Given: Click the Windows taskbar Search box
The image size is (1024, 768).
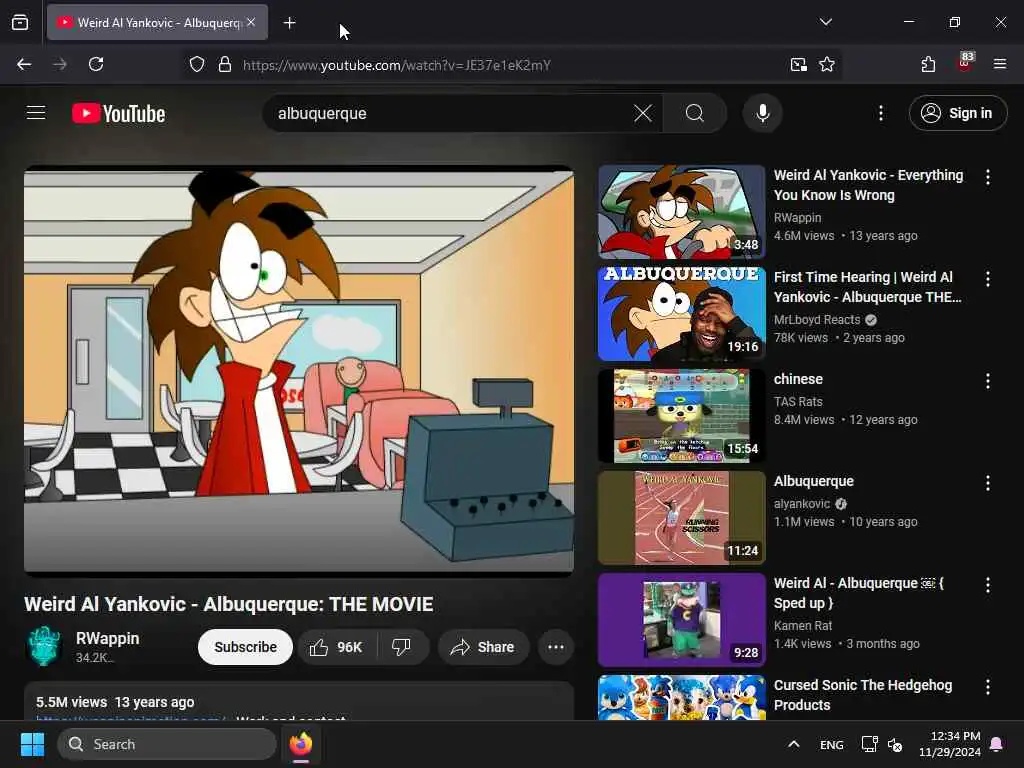Looking at the screenshot, I should click(167, 744).
